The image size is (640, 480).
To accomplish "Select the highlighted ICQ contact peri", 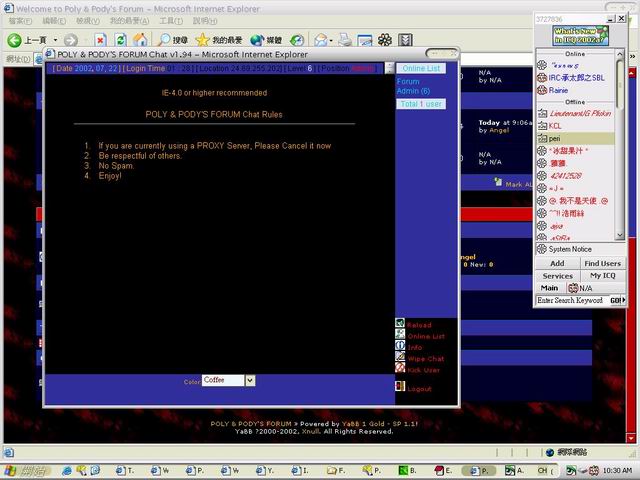I will pos(576,138).
